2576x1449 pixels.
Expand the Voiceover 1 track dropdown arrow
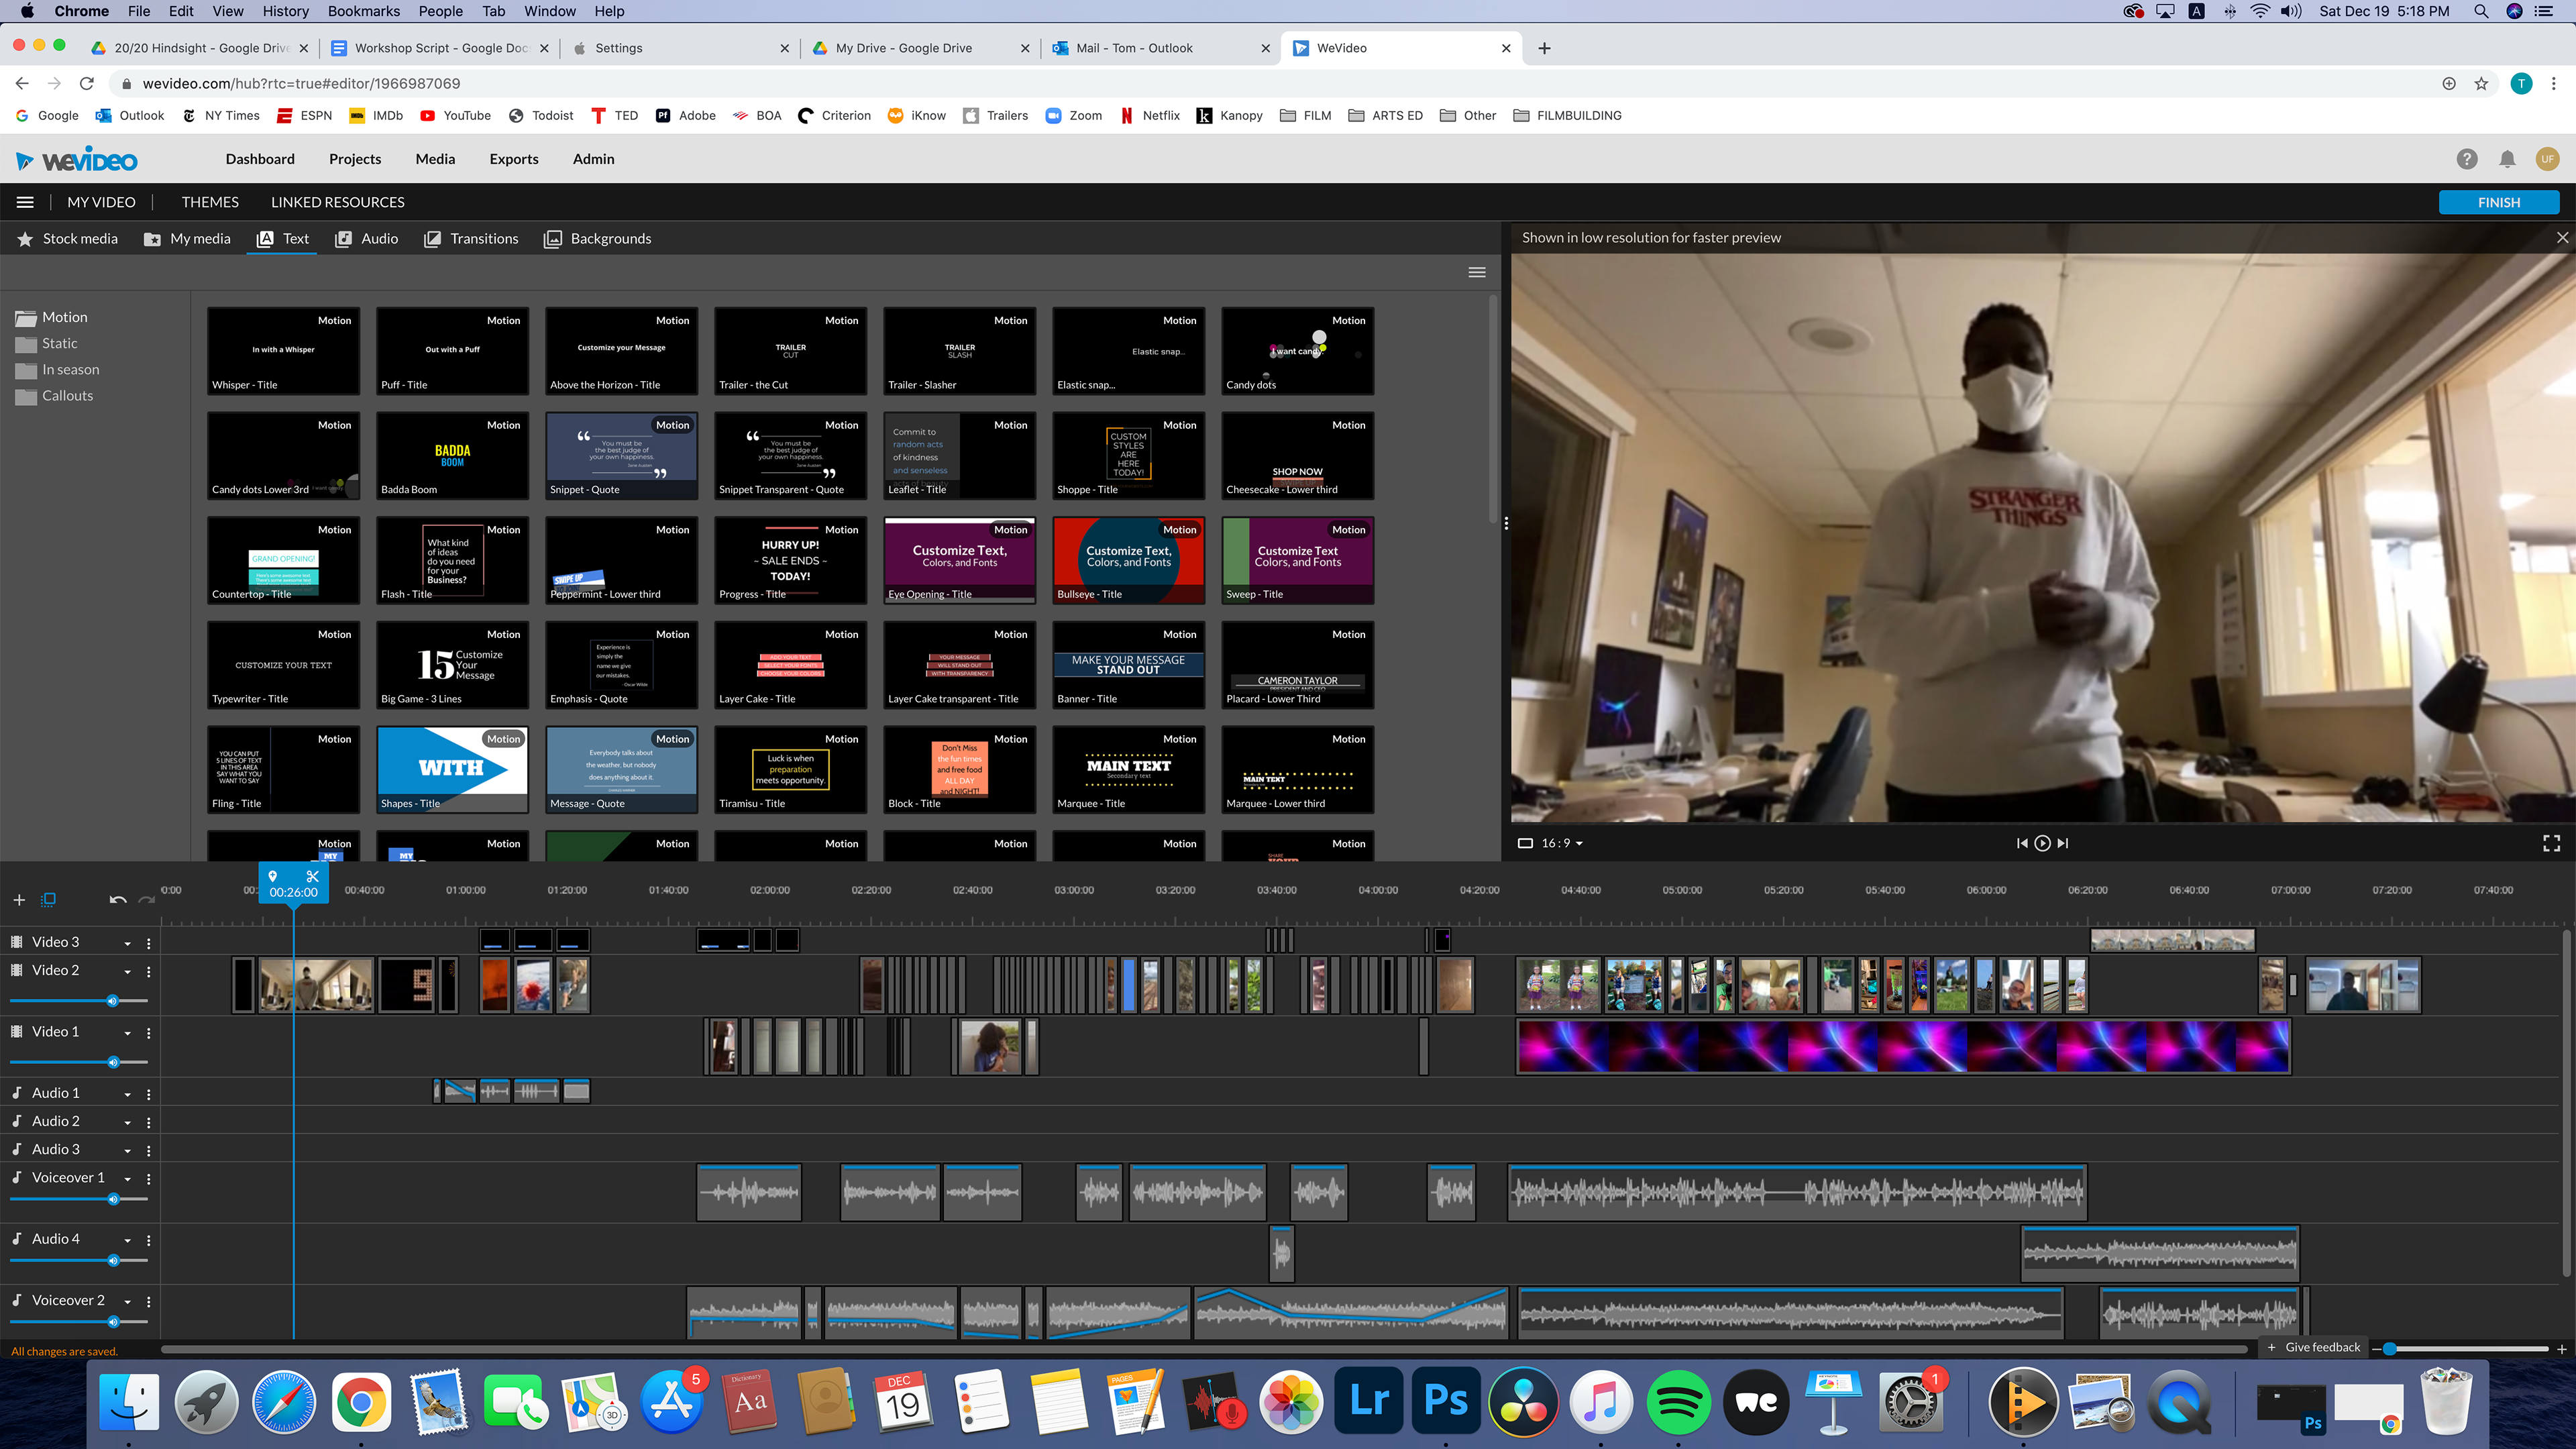click(127, 1179)
